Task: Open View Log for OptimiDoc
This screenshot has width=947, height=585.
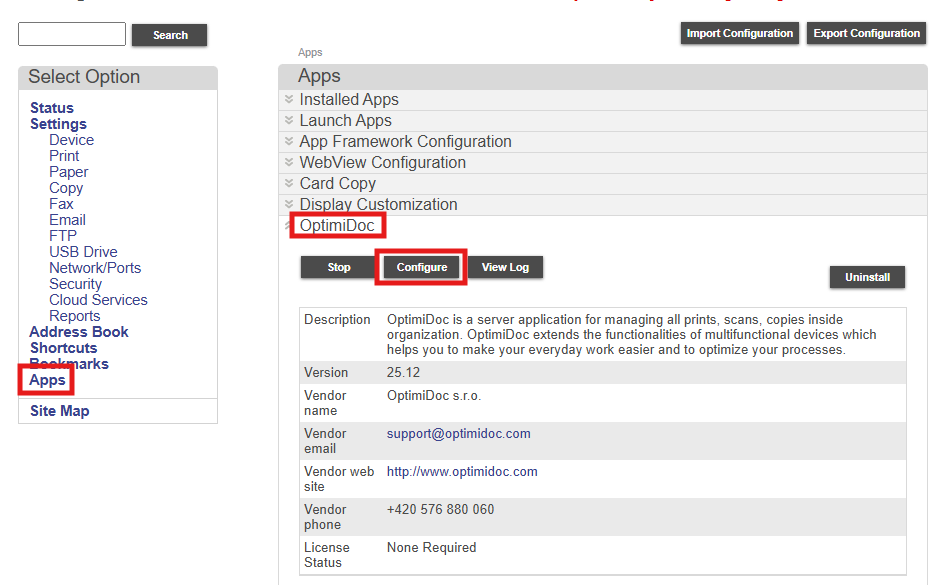Action: [505, 267]
